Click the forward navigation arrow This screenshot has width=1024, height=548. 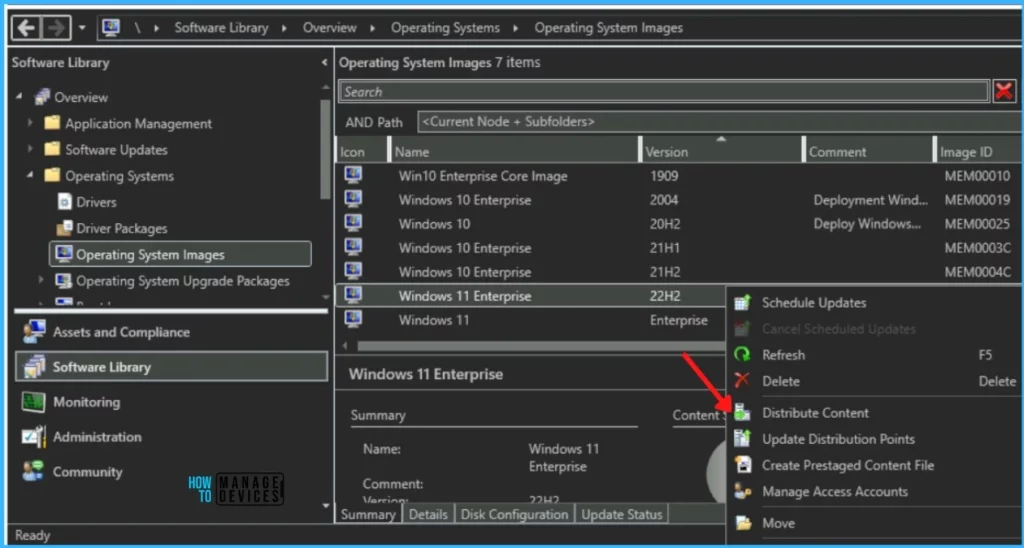pos(57,28)
